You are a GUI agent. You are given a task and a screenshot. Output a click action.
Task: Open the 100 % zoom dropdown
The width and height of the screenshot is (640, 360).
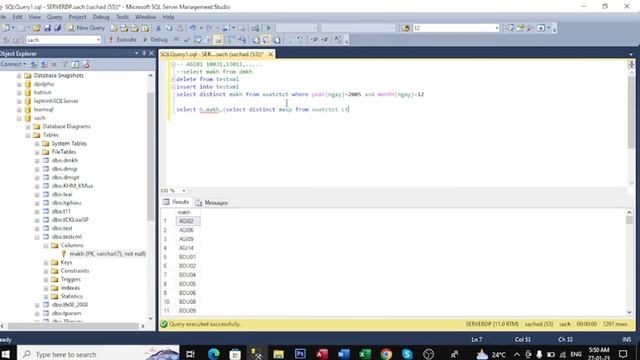click(x=184, y=191)
